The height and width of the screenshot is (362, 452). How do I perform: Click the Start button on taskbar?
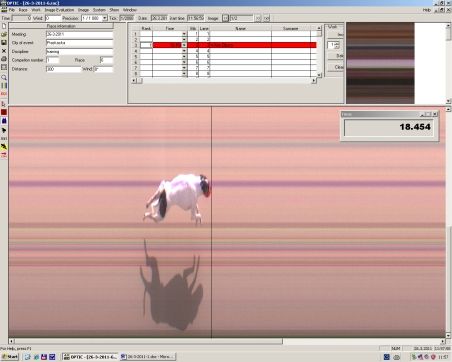tap(10, 357)
